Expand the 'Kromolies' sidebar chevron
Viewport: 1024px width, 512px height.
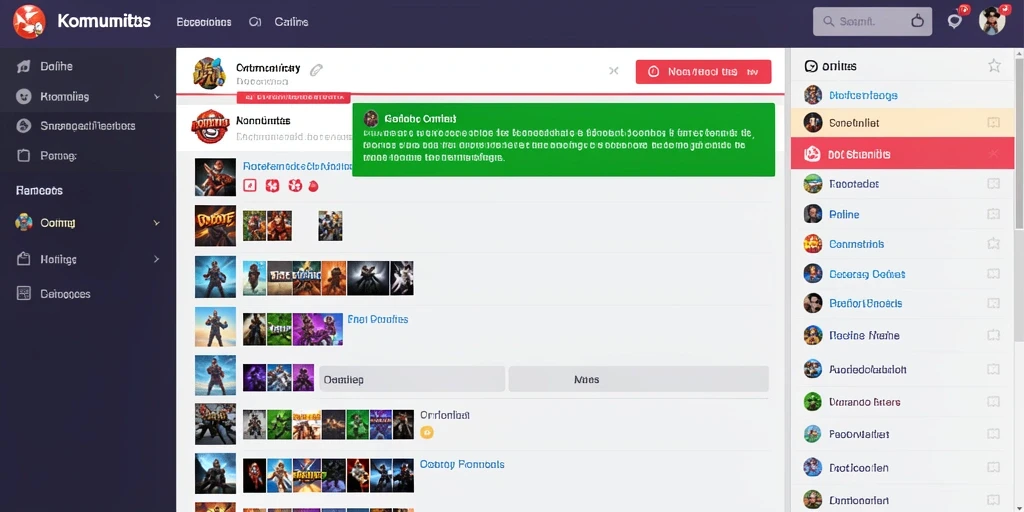[157, 97]
